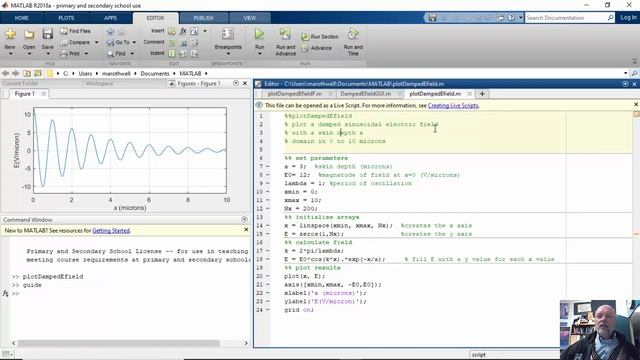
Task: Open the current folder path dropdown
Action: 626,73
